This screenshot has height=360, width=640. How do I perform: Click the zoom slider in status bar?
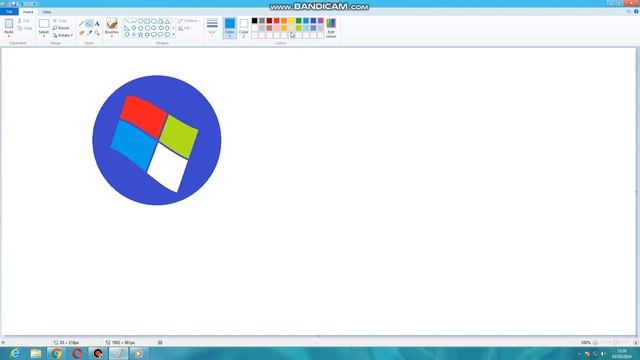click(615, 342)
